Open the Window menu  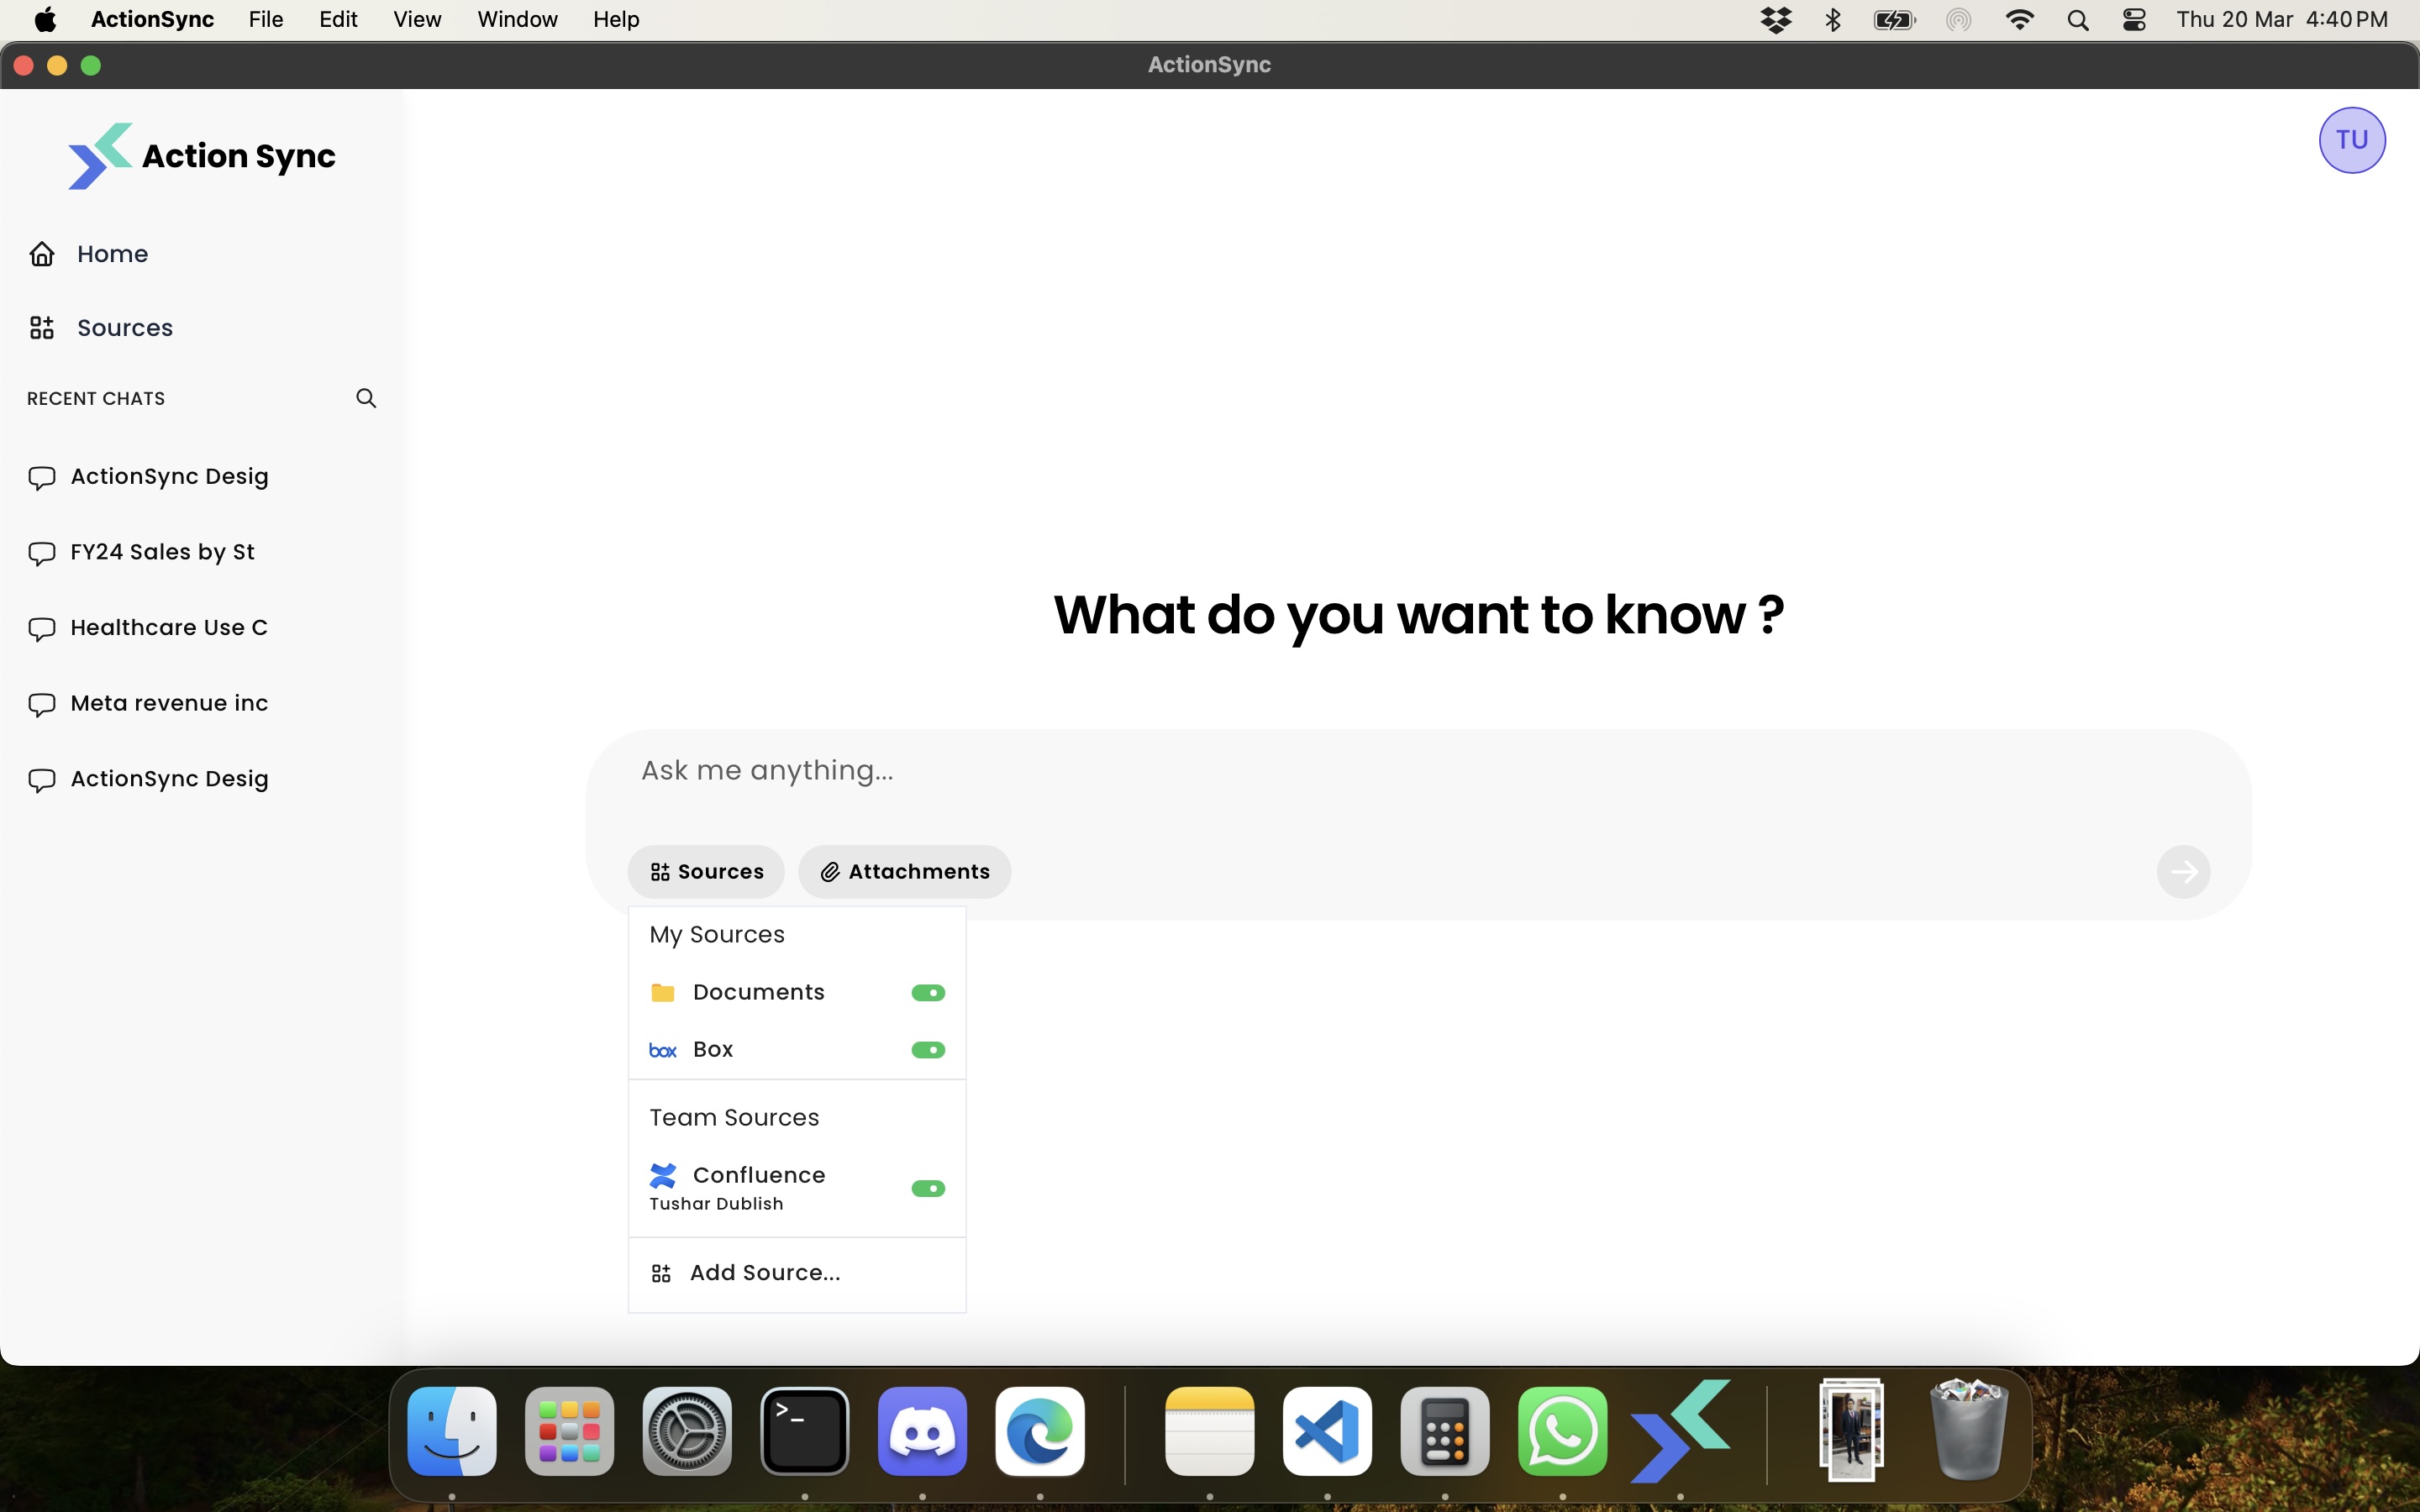coord(516,19)
